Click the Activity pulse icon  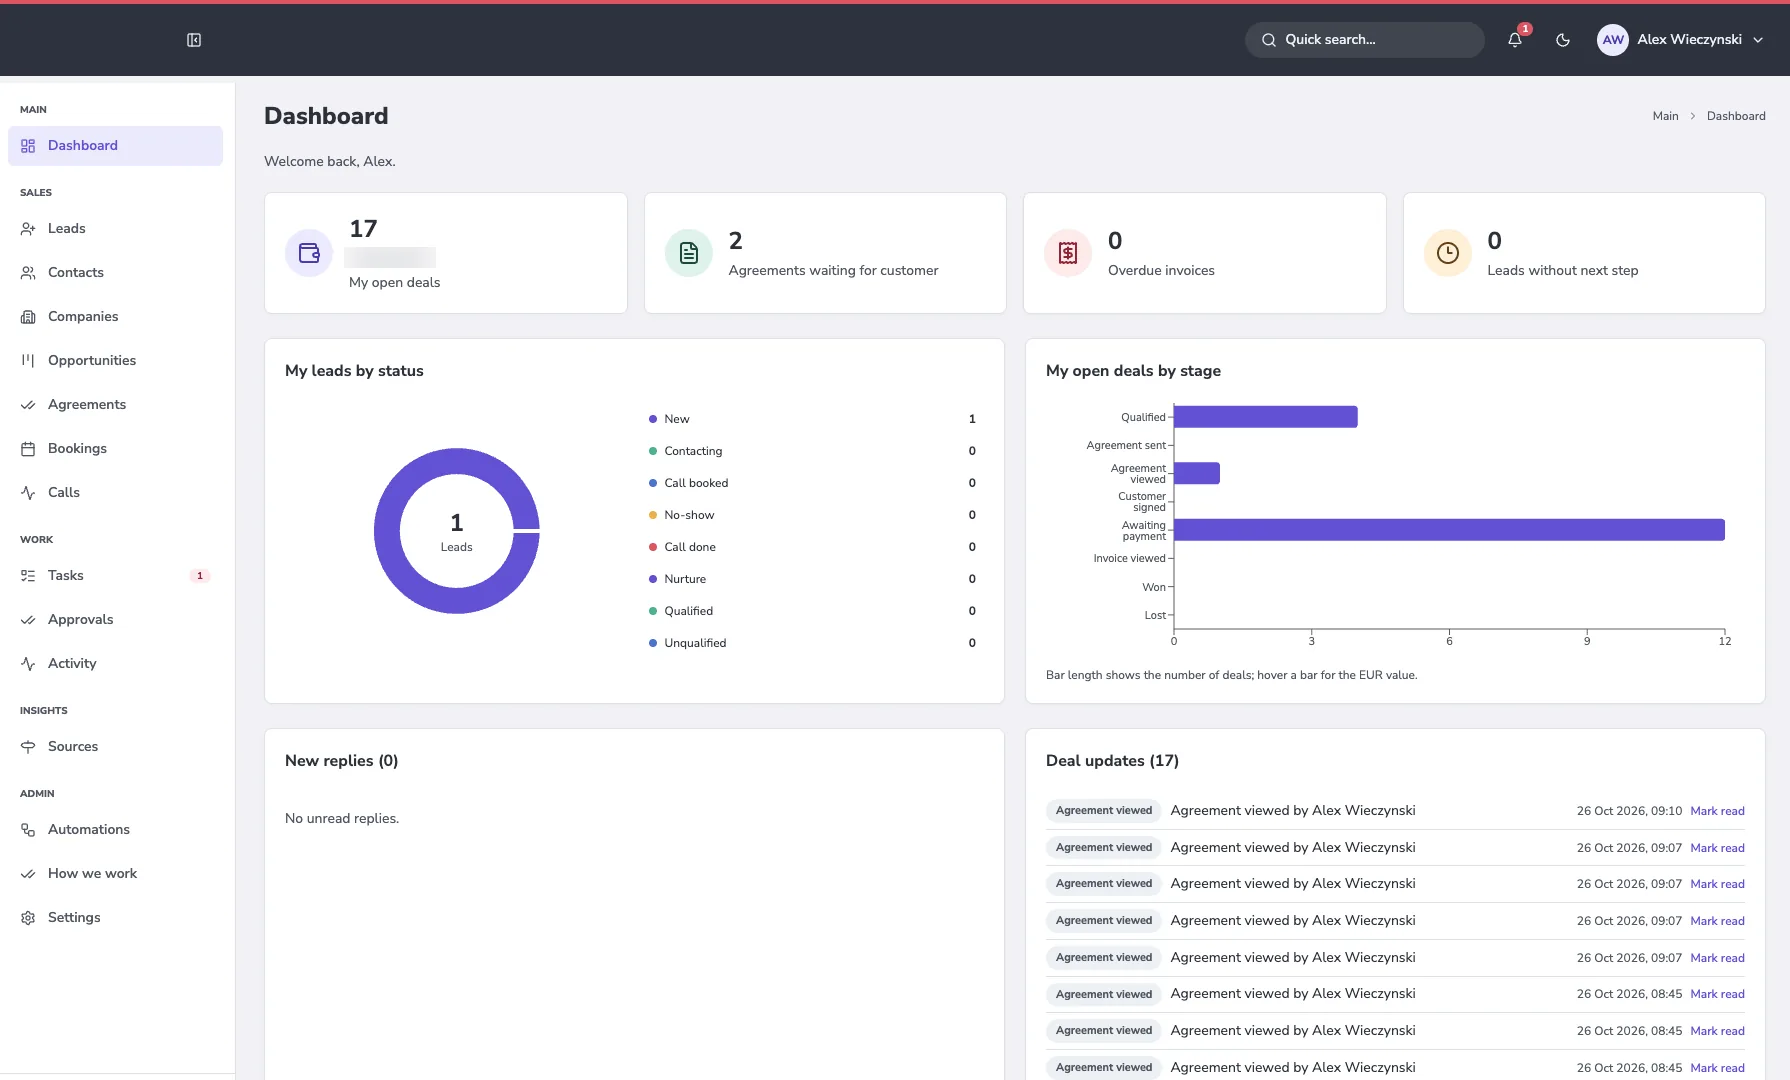(x=28, y=664)
